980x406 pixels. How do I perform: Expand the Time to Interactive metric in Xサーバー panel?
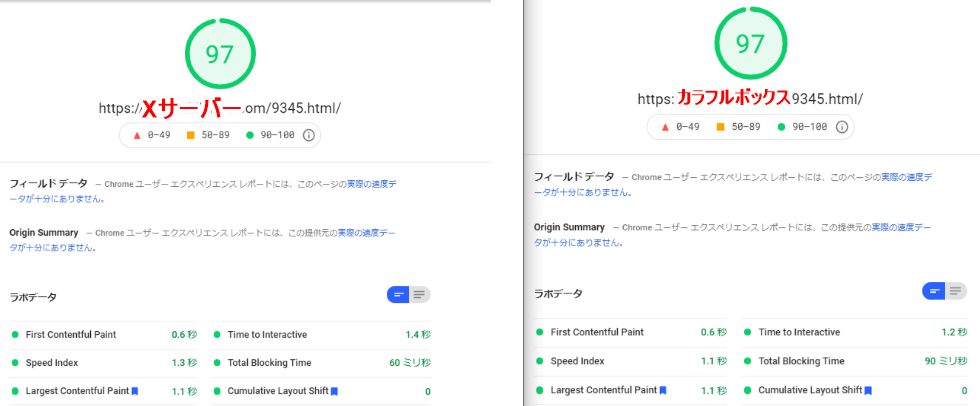tap(267, 335)
